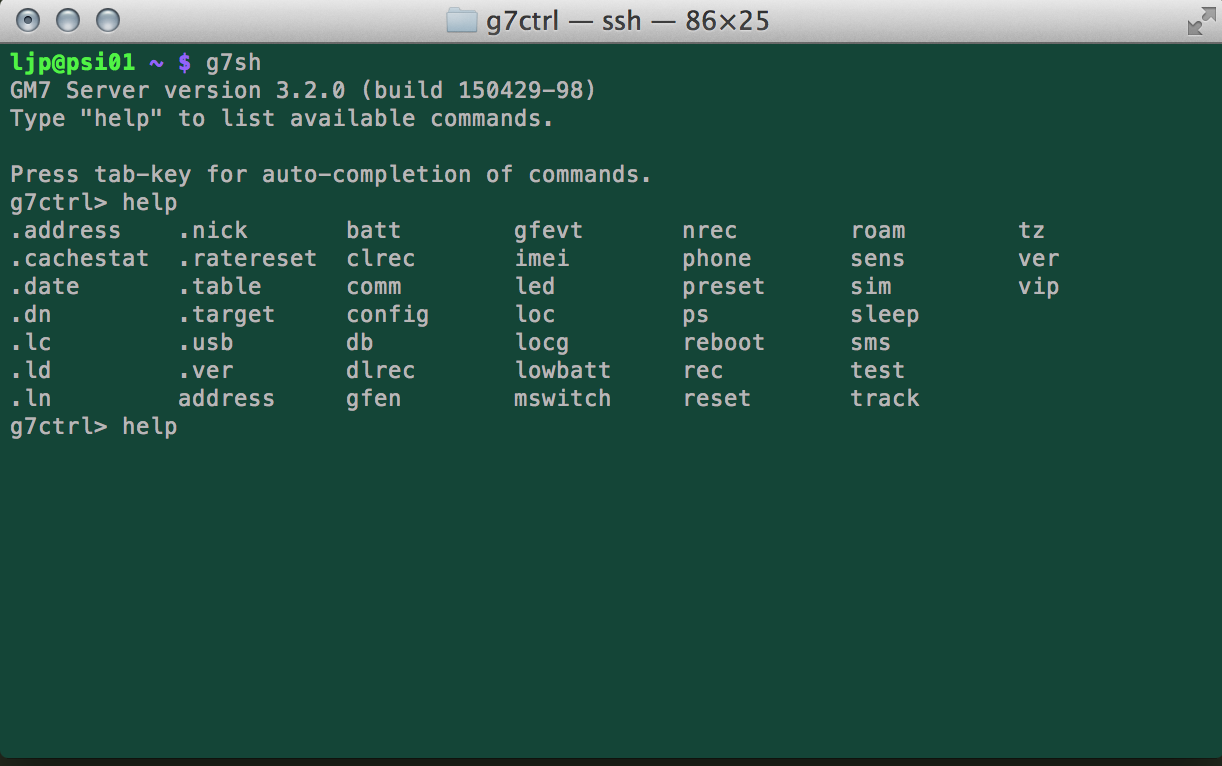This screenshot has width=1222, height=766.
Task: Click the lowbatt command entry
Action: [562, 370]
